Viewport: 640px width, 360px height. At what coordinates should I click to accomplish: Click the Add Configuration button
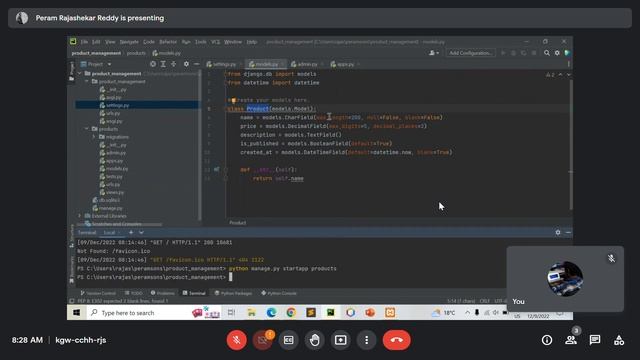pos(470,53)
